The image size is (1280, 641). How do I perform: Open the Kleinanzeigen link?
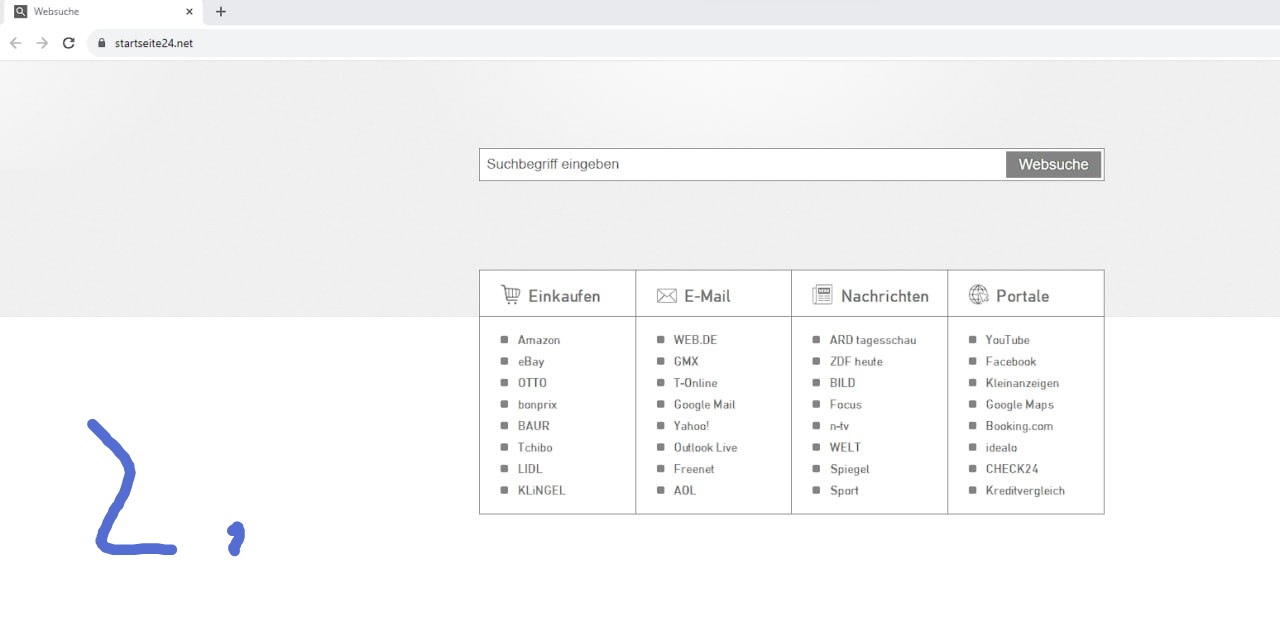click(1022, 383)
